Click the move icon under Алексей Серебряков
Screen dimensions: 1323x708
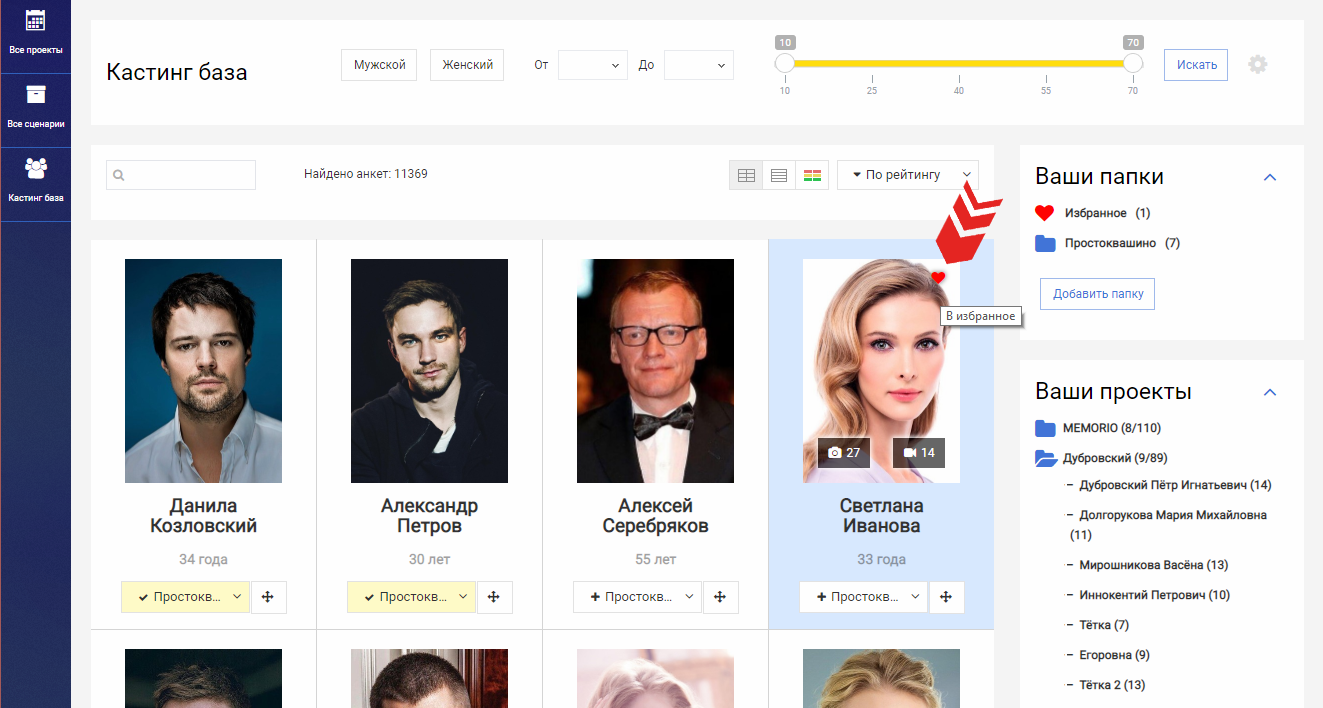(720, 597)
